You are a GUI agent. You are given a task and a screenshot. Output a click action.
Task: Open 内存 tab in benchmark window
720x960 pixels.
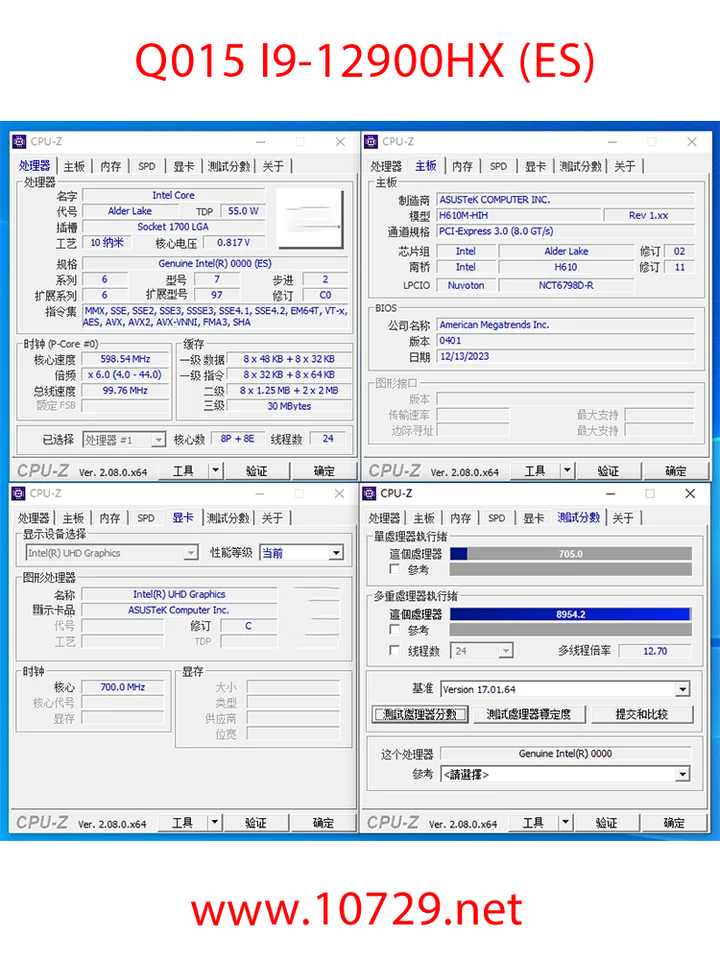click(460, 518)
